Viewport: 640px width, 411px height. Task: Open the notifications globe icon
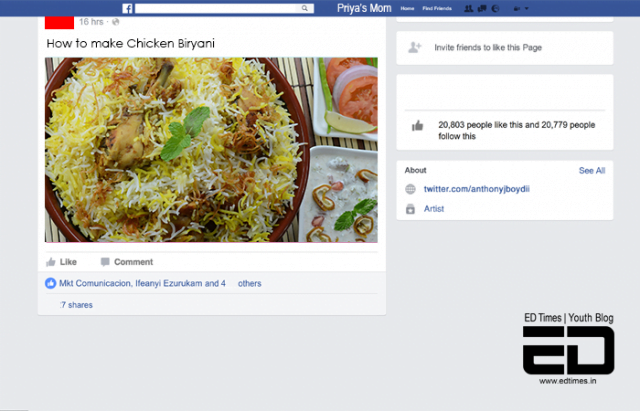coord(495,8)
